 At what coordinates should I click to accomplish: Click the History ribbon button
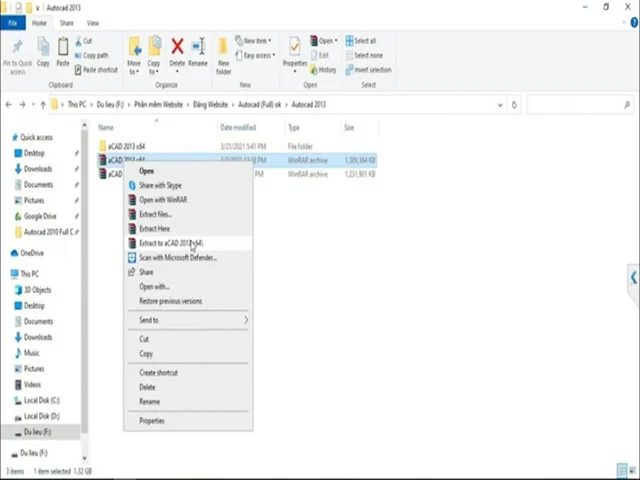tap(323, 70)
